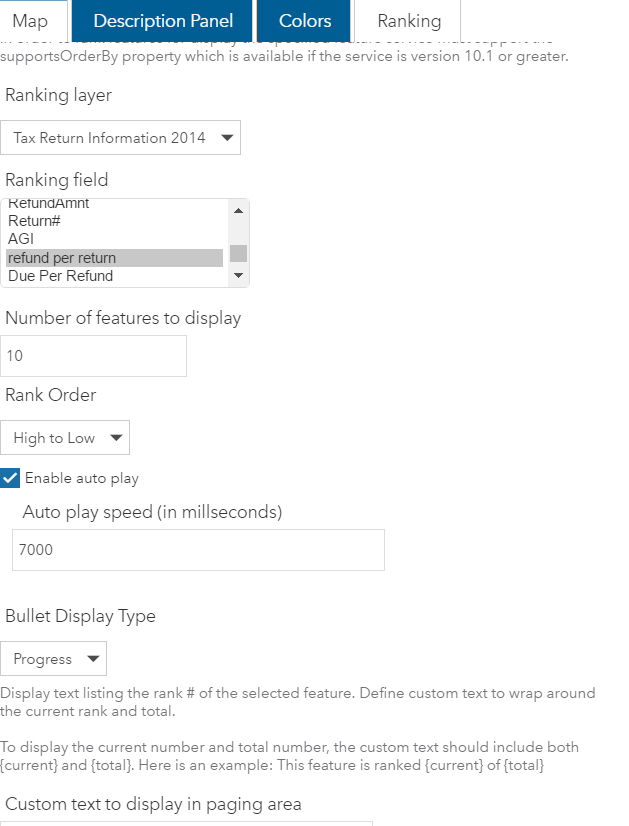This screenshot has height=826, width=629.
Task: Expand the Bullet Display Type dropdown
Action: [54, 659]
